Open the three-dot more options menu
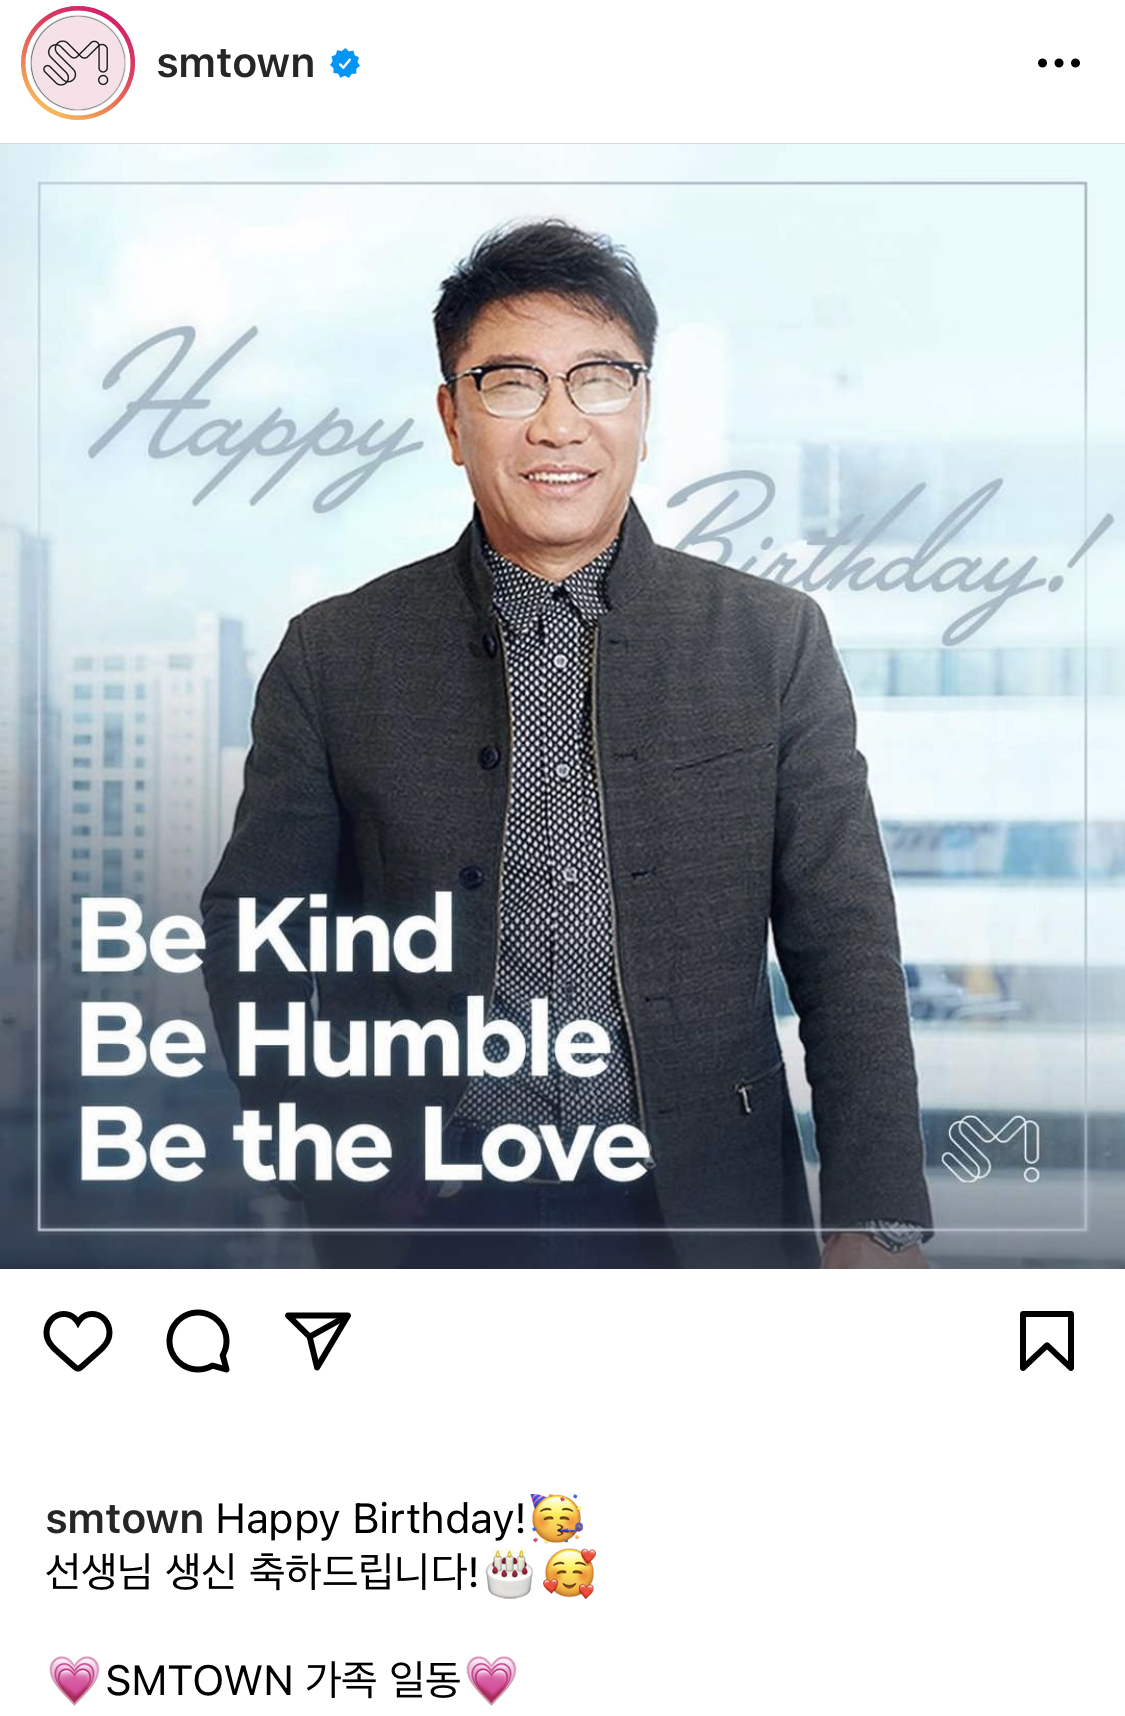The width and height of the screenshot is (1125, 1716). pos(1059,63)
